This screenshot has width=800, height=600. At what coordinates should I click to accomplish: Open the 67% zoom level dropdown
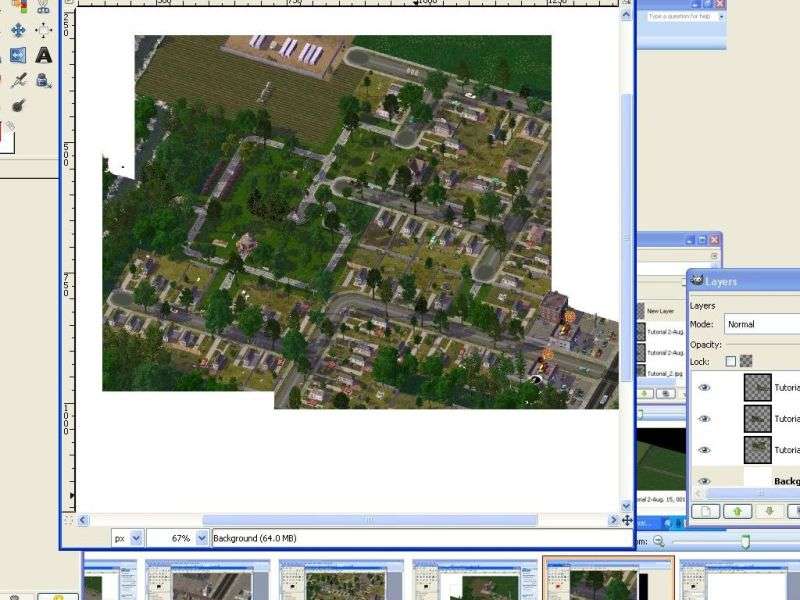click(202, 538)
